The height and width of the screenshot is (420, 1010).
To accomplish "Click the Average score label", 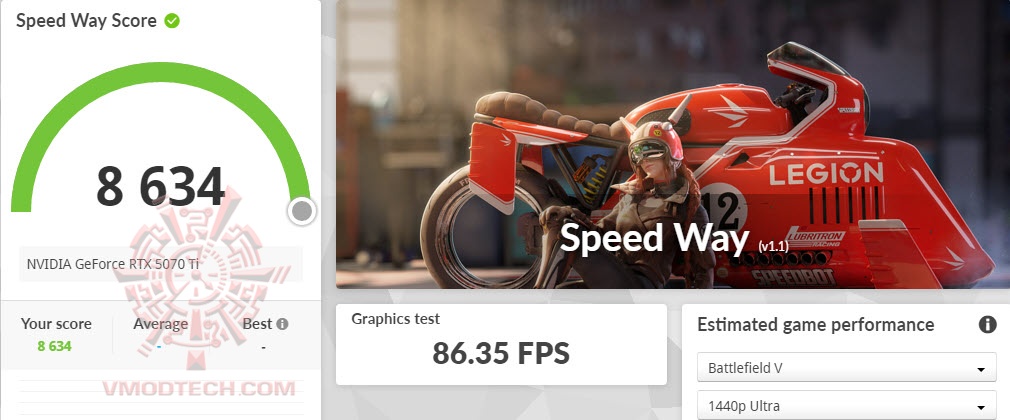I will pyautogui.click(x=160, y=324).
